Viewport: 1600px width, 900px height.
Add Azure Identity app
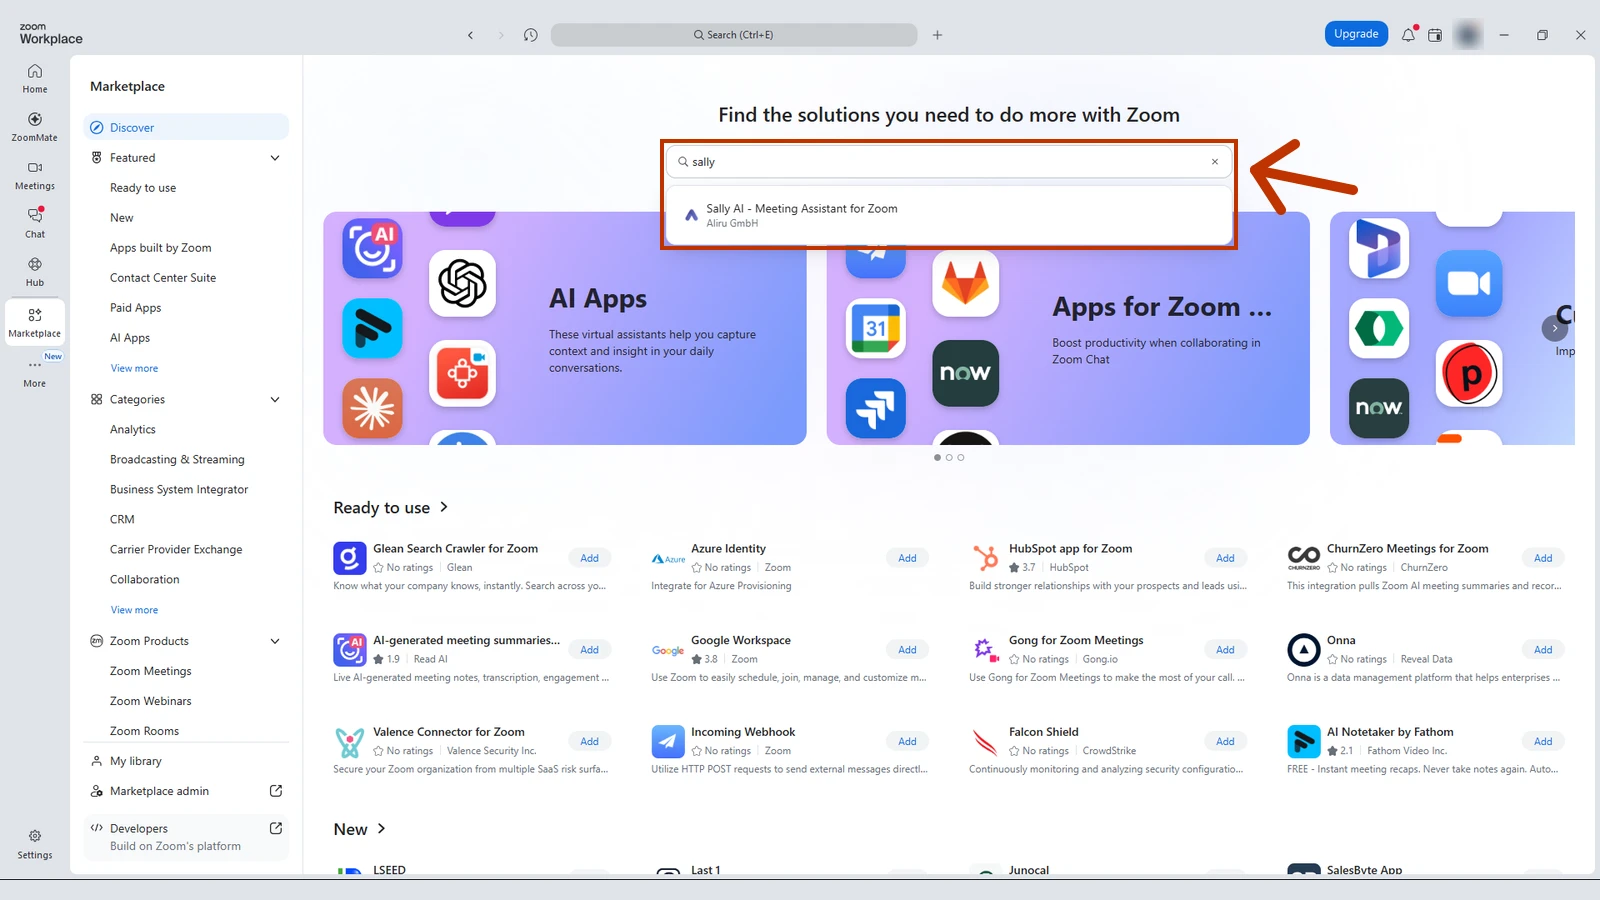click(x=907, y=558)
